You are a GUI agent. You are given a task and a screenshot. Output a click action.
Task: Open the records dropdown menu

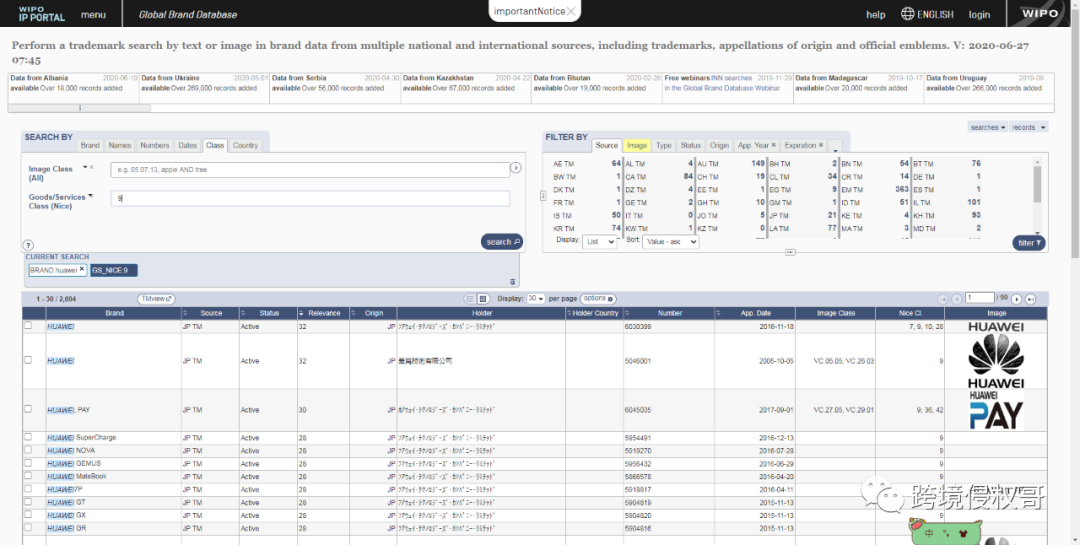1029,127
